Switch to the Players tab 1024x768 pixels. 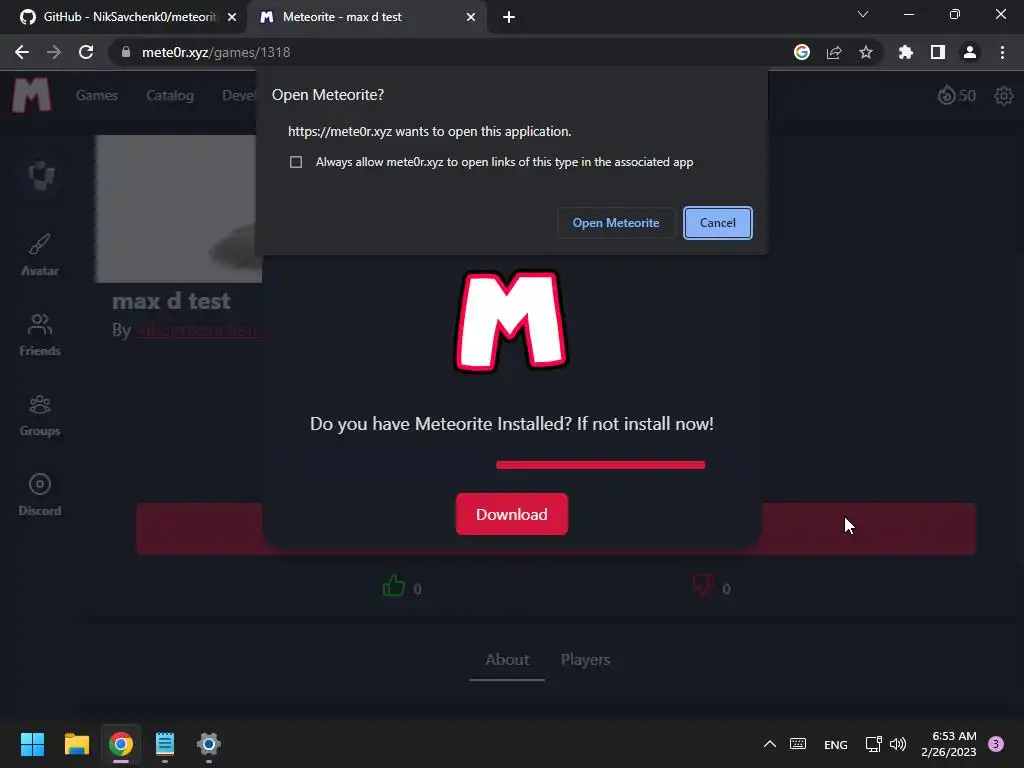(585, 660)
